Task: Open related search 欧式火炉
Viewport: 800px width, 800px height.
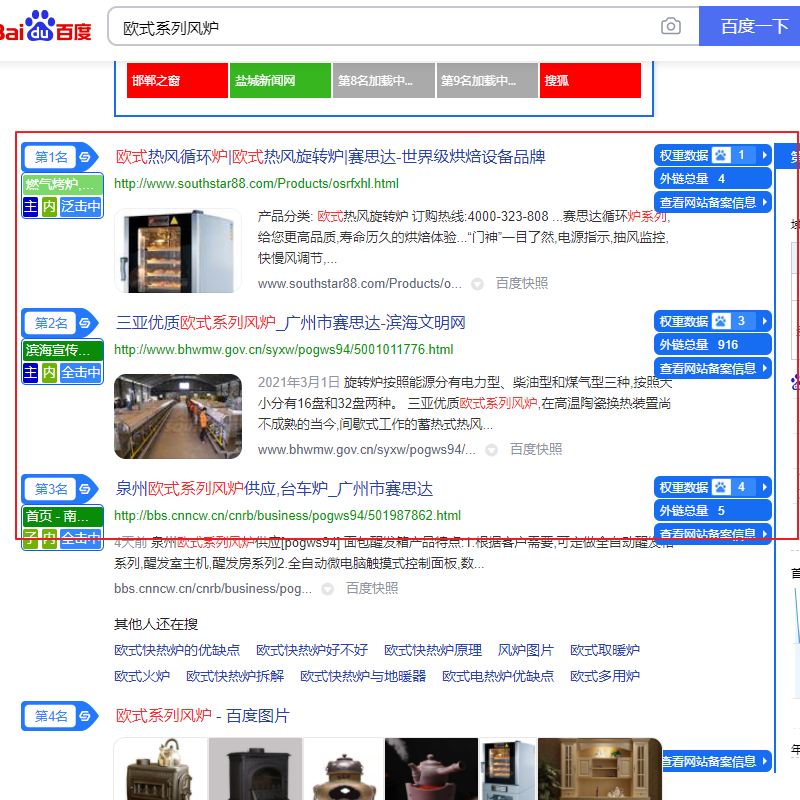Action: 142,676
